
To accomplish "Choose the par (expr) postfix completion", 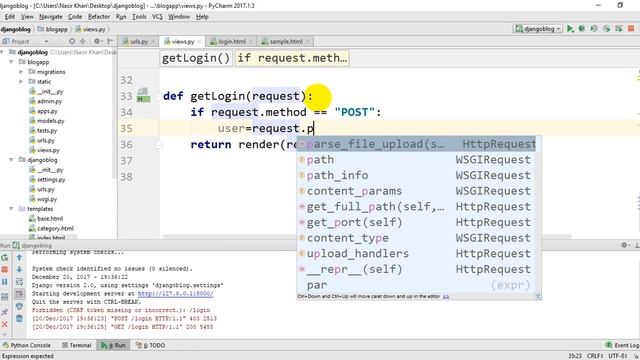I will pyautogui.click(x=416, y=285).
